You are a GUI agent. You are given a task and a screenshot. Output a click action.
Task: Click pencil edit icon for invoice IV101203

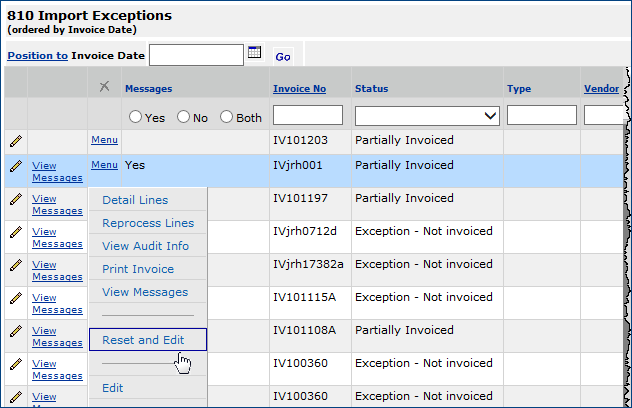pyautogui.click(x=16, y=141)
